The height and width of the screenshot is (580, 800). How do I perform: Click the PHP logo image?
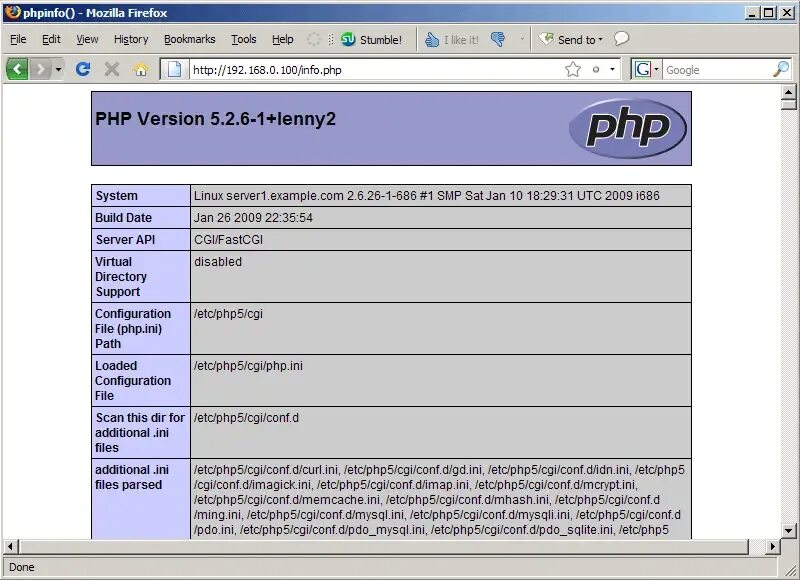(x=628, y=128)
